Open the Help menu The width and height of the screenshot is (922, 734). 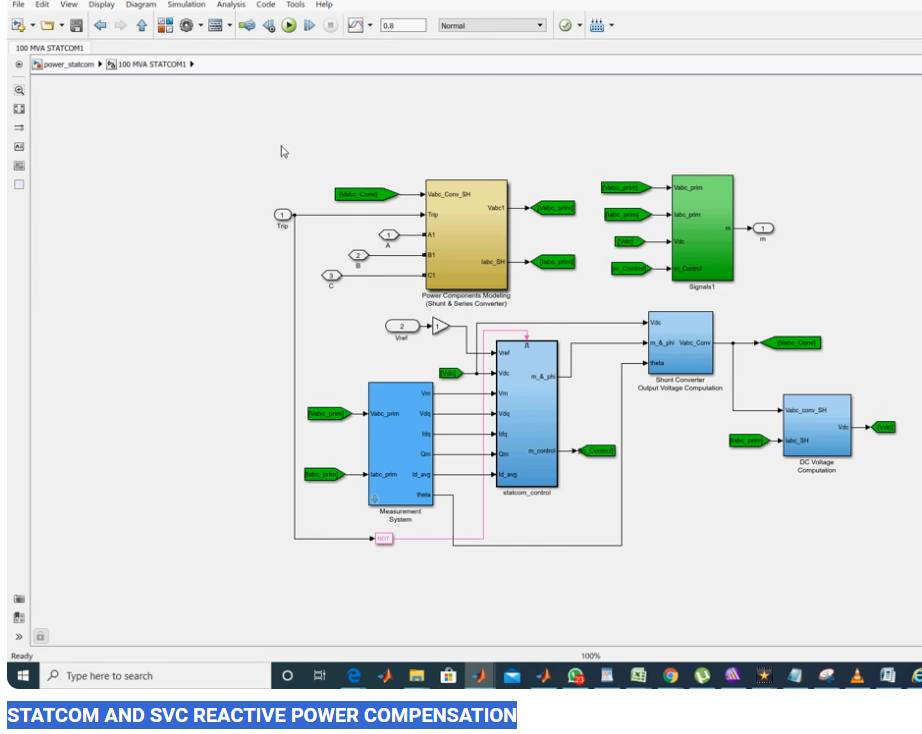324,4
